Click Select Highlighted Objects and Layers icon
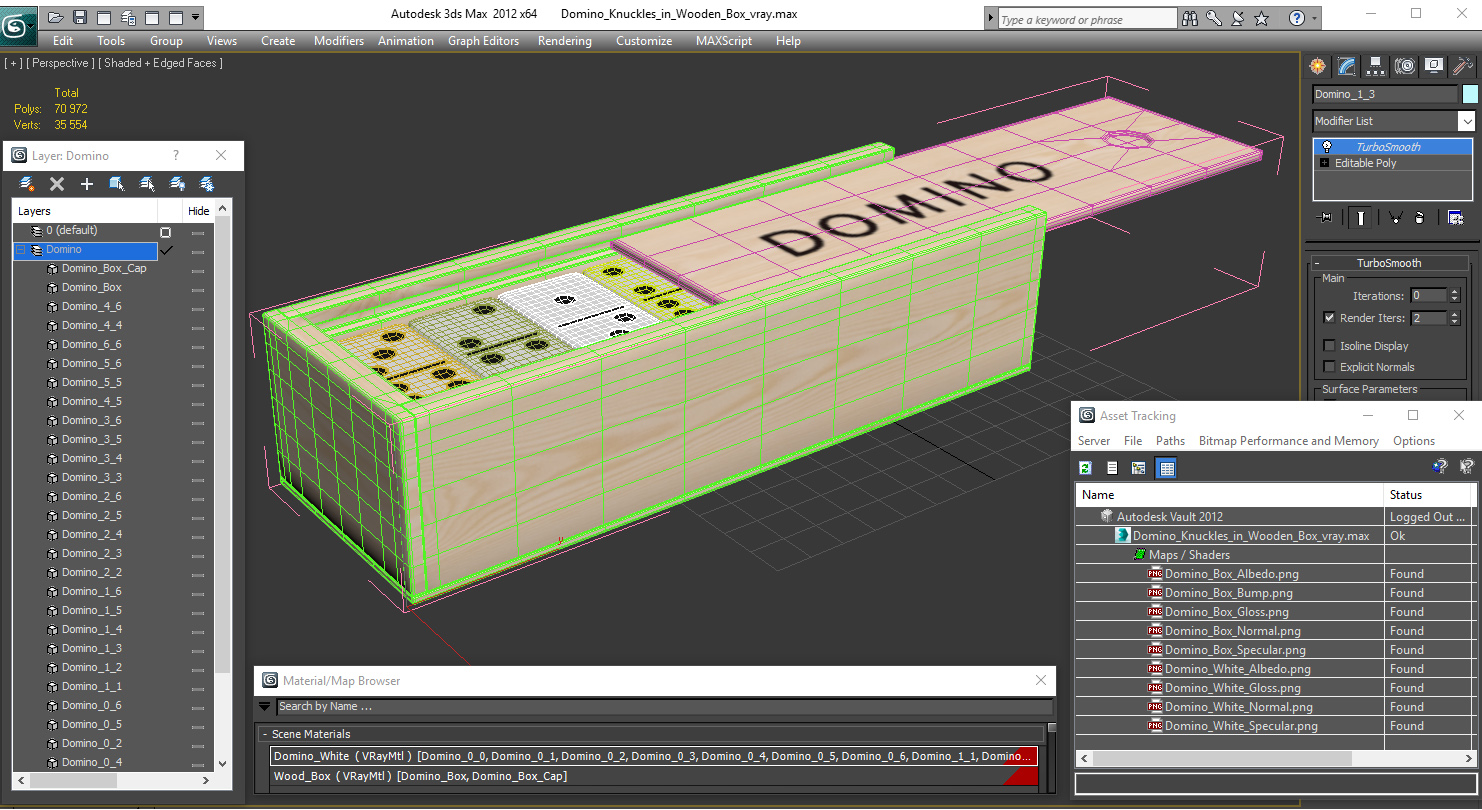This screenshot has height=810, width=1482. [117, 184]
